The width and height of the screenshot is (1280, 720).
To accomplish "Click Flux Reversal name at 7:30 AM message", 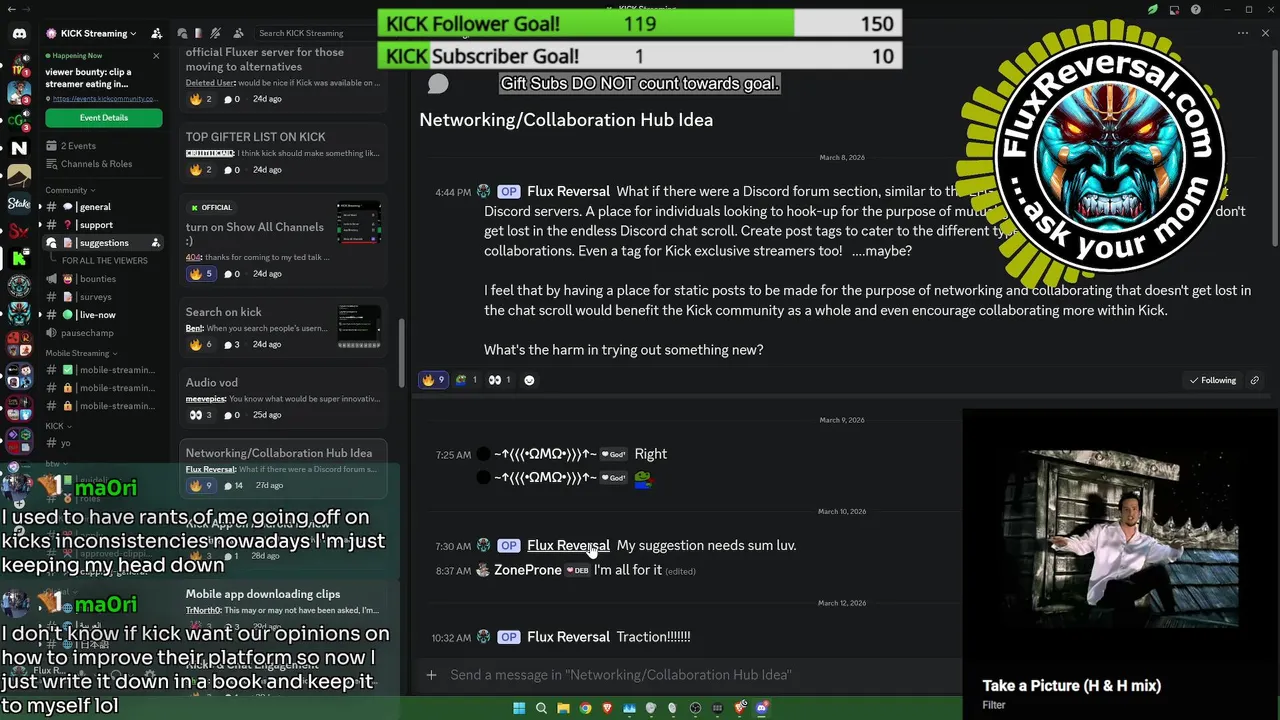I will point(568,545).
